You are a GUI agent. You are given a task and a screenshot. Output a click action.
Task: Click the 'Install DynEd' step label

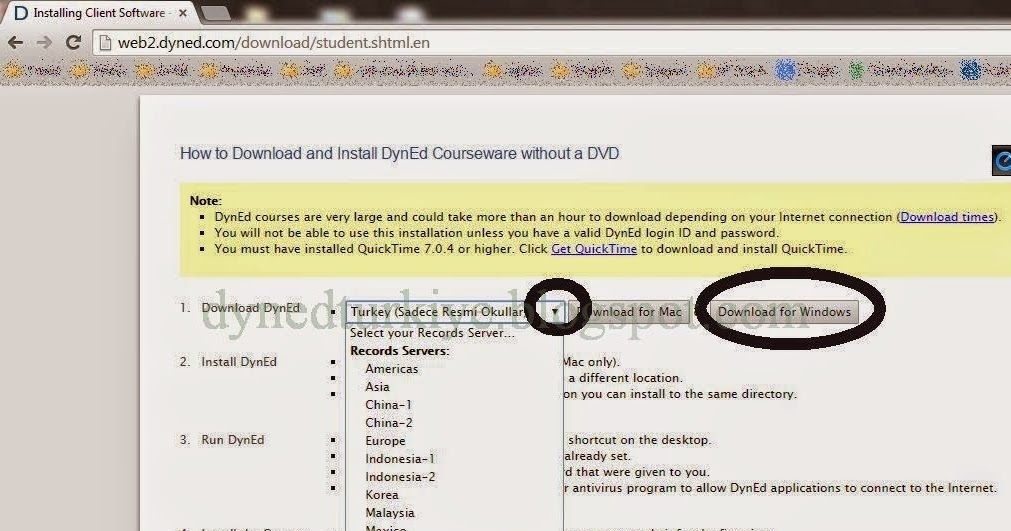coord(239,362)
